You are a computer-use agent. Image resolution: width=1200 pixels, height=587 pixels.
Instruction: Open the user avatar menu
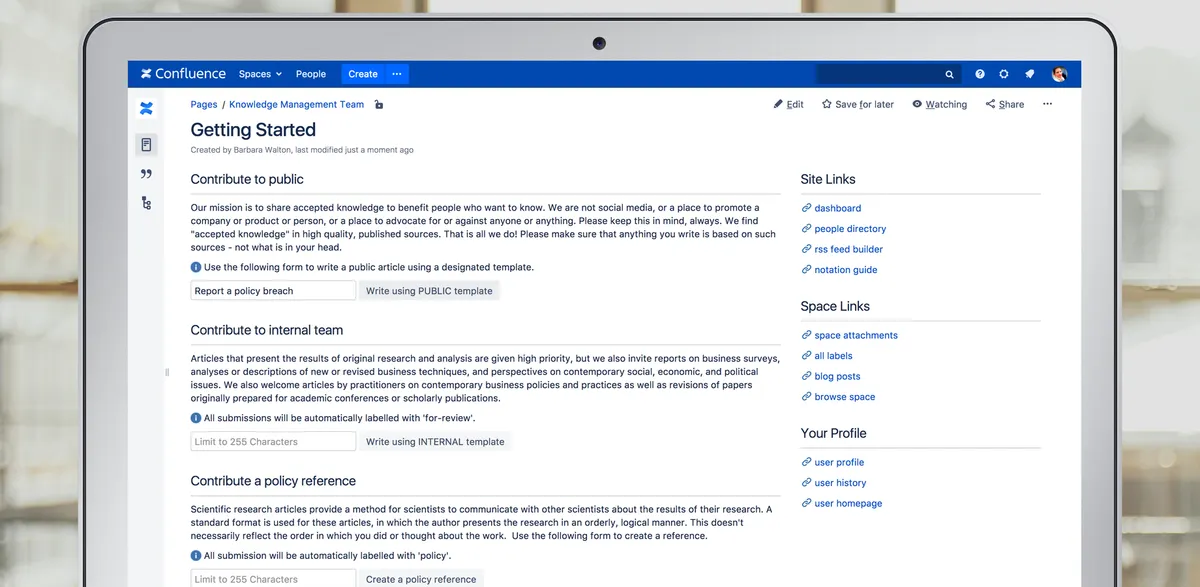click(1060, 74)
